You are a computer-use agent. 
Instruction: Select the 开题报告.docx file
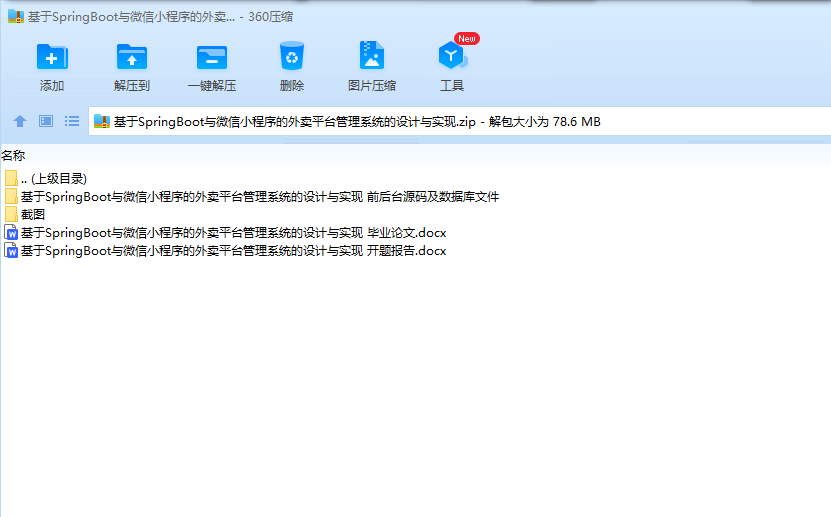(225, 251)
